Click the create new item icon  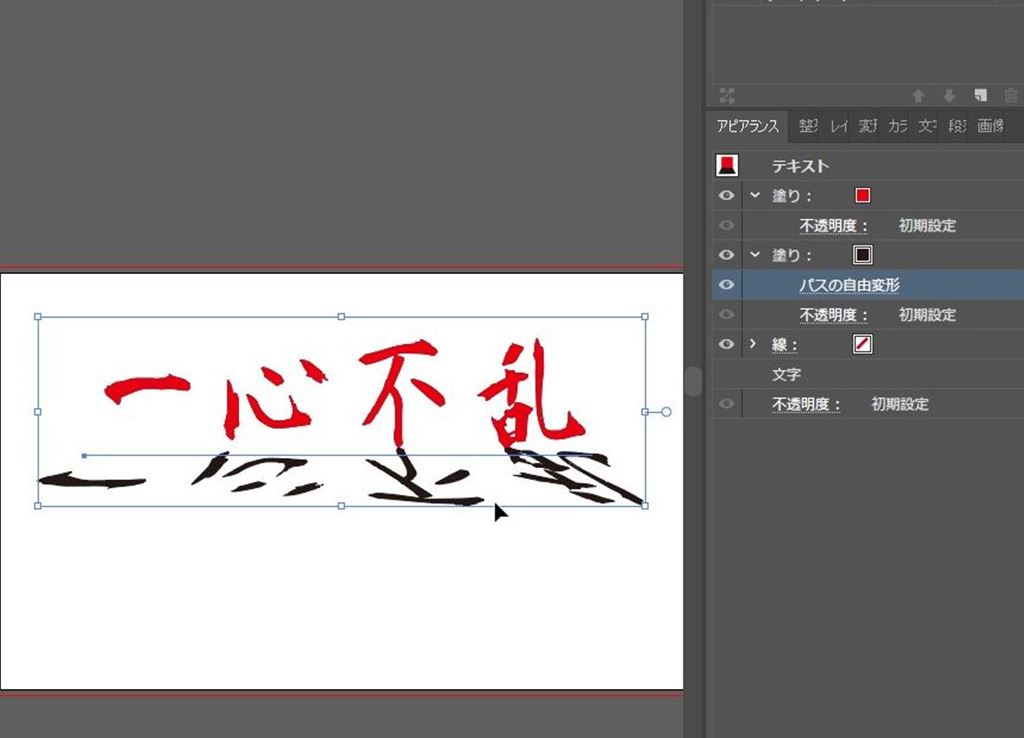click(x=981, y=96)
